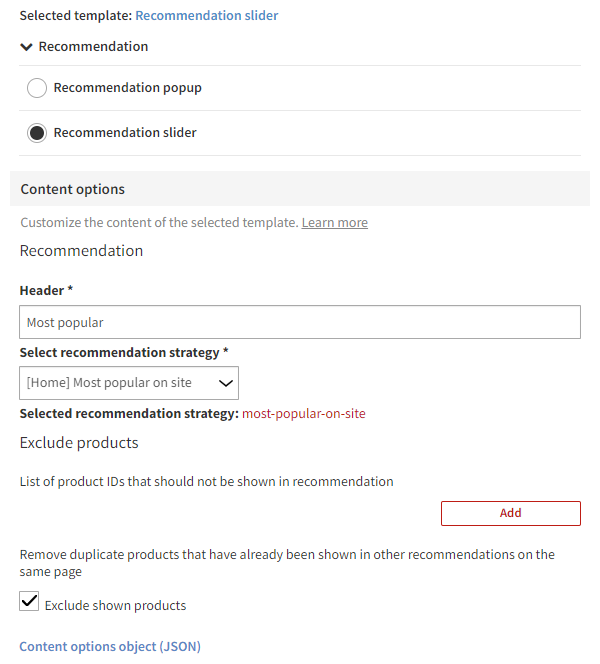Click the "Recommendation" expander title text
The image size is (600, 664).
tap(93, 47)
